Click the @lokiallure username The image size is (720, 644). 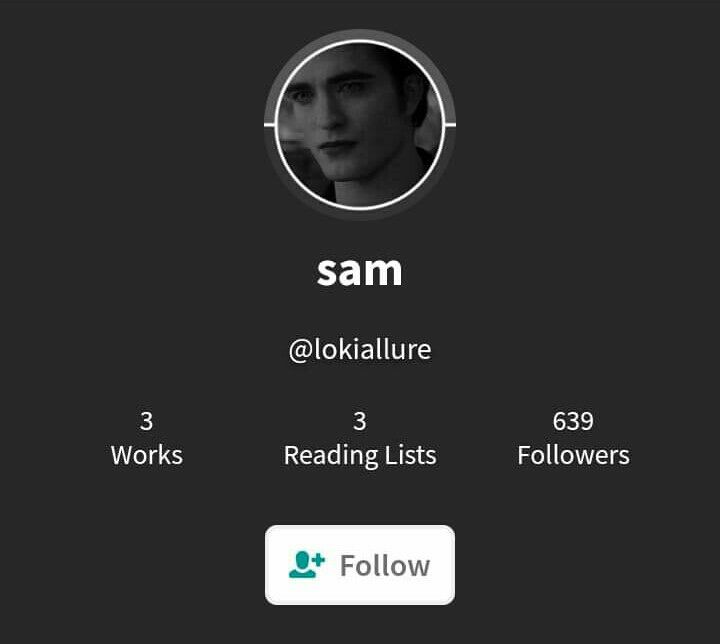click(x=360, y=350)
